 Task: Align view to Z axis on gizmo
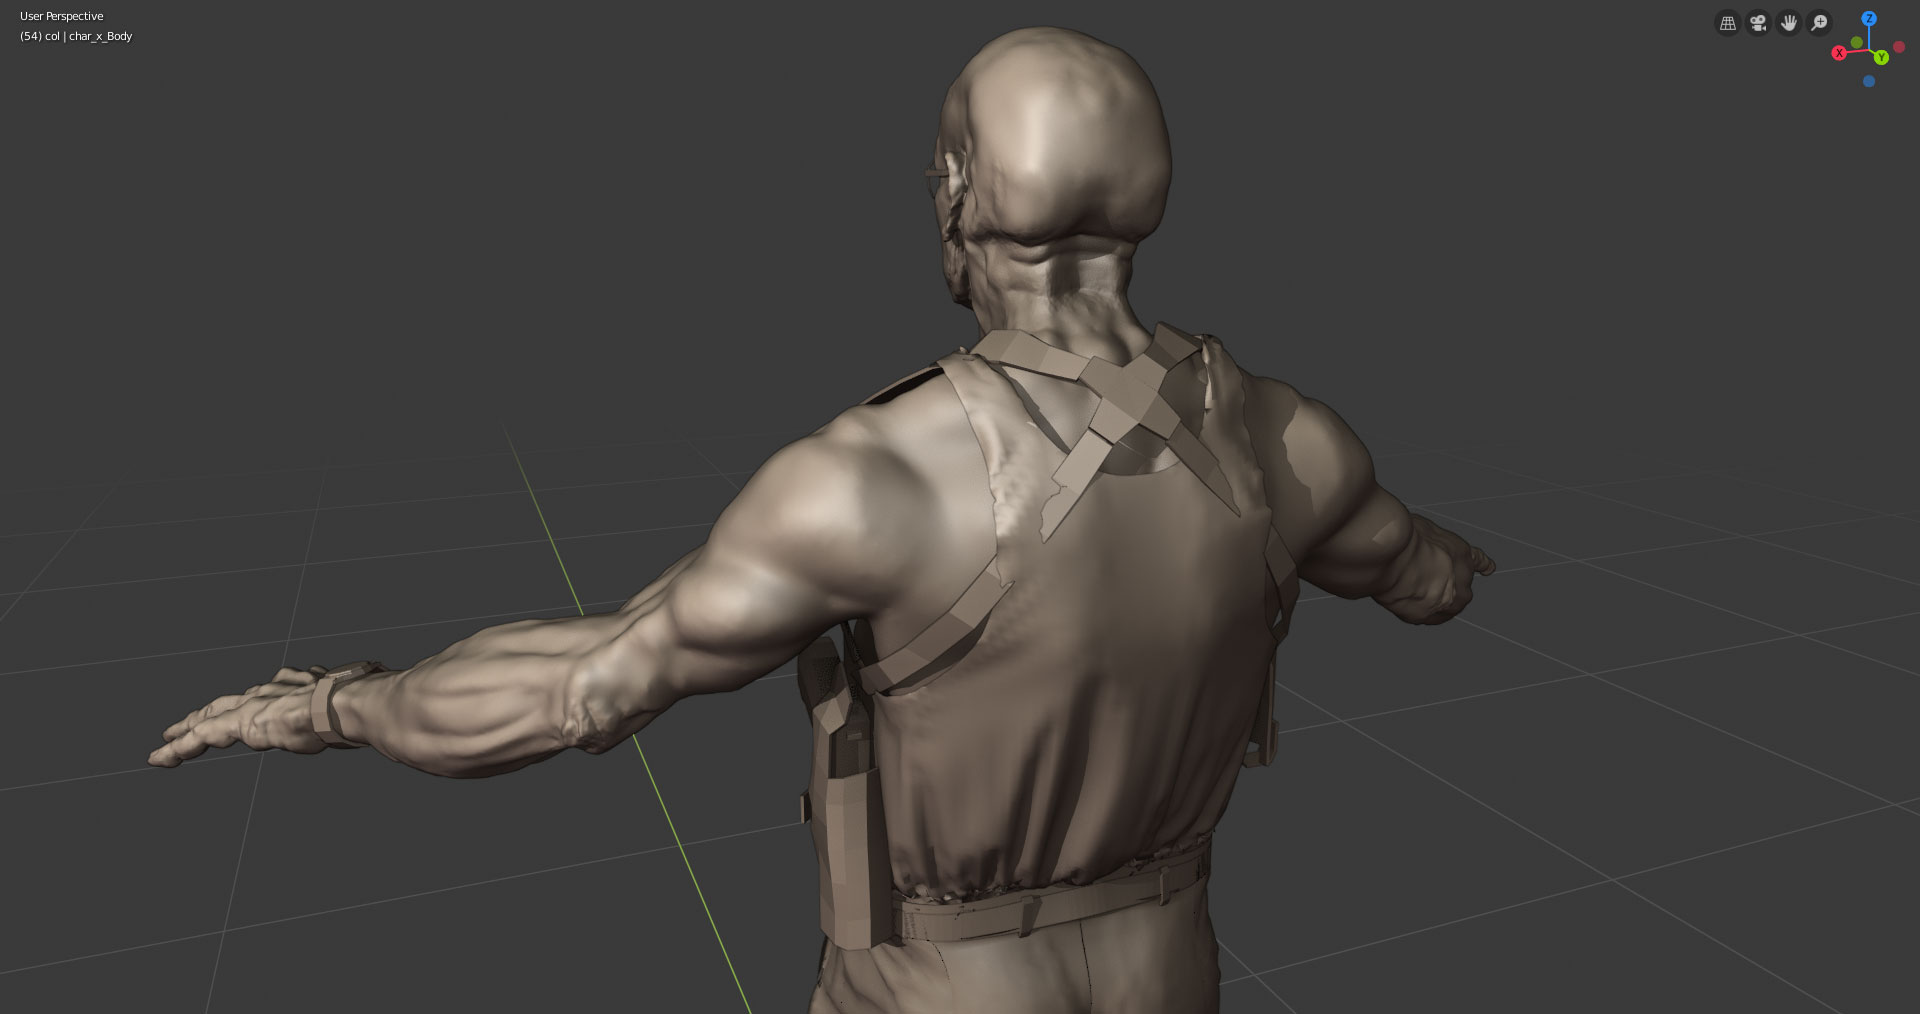[1868, 19]
